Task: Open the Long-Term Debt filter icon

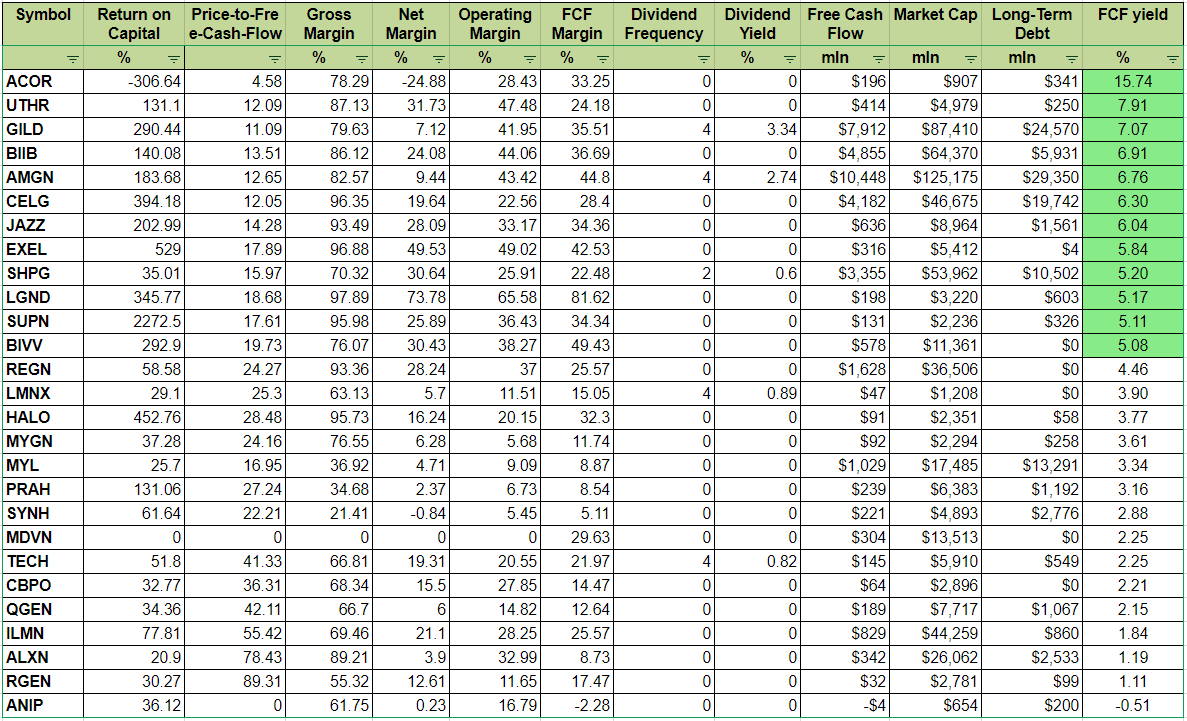Action: click(1072, 58)
